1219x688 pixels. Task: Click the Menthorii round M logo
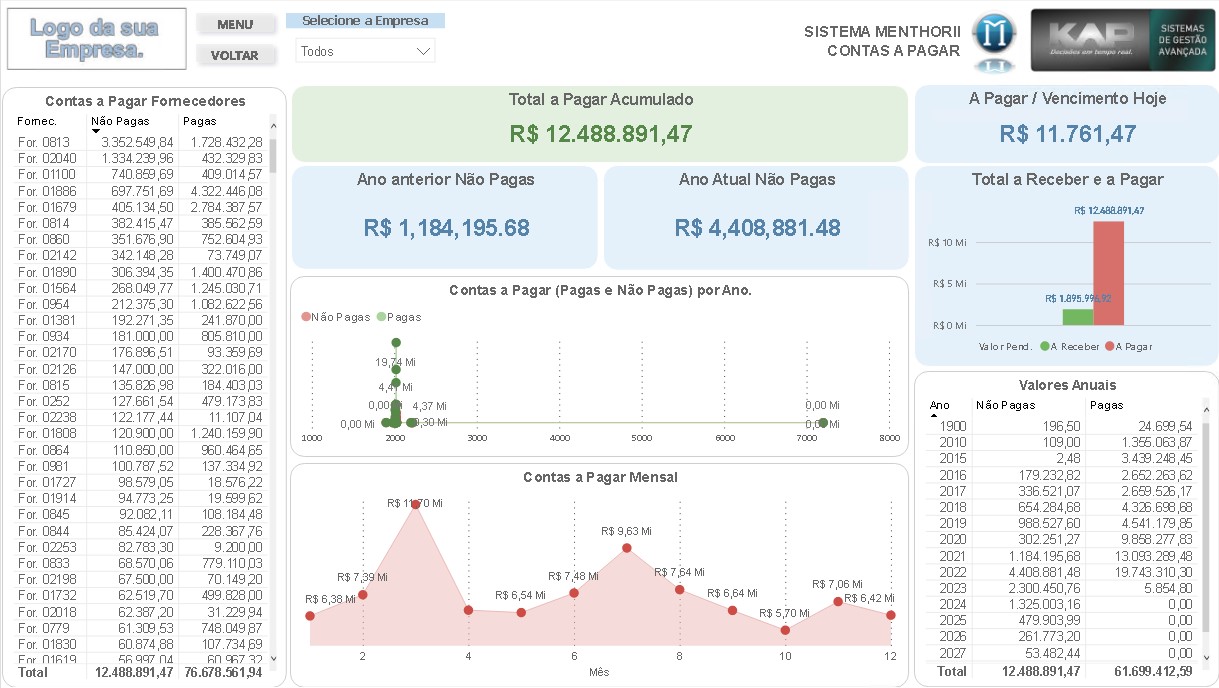tap(994, 41)
